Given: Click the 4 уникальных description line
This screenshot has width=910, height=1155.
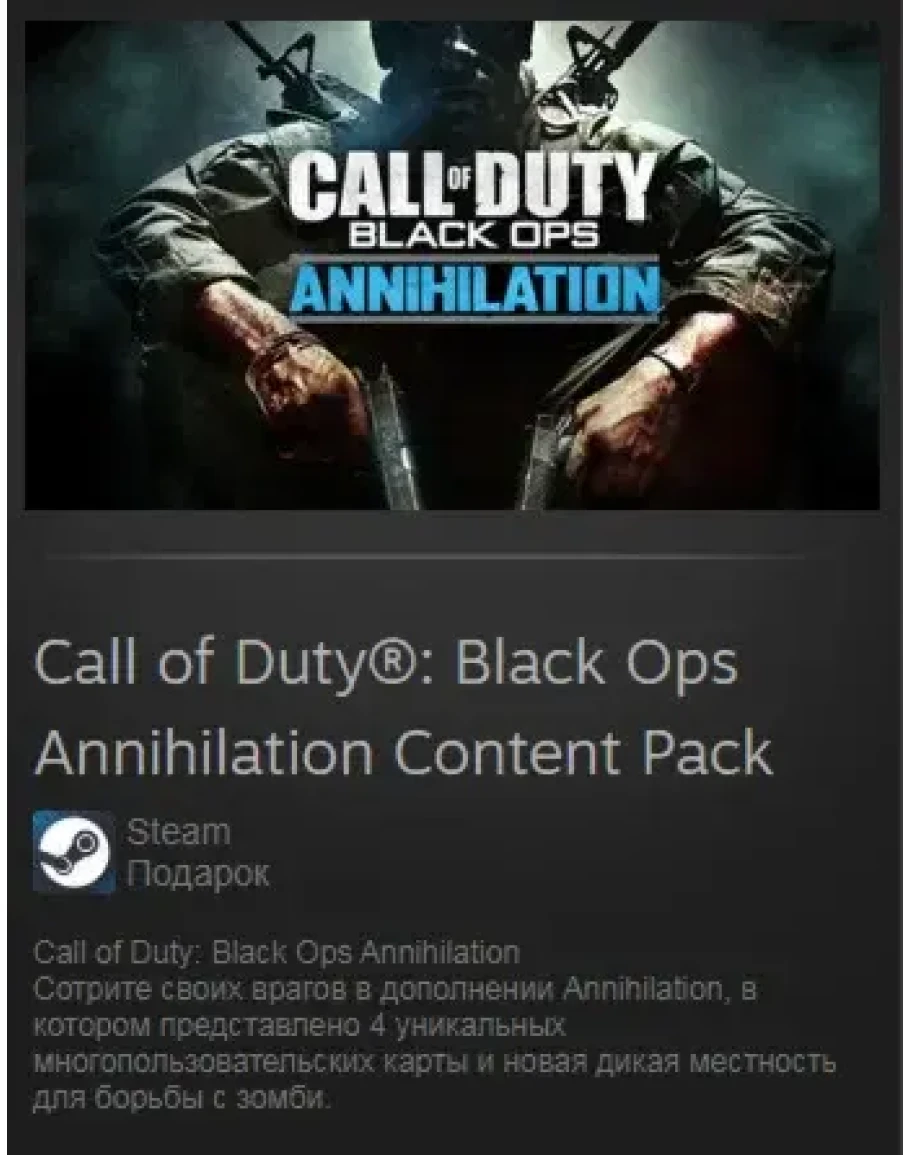Looking at the screenshot, I should [x=300, y=1025].
